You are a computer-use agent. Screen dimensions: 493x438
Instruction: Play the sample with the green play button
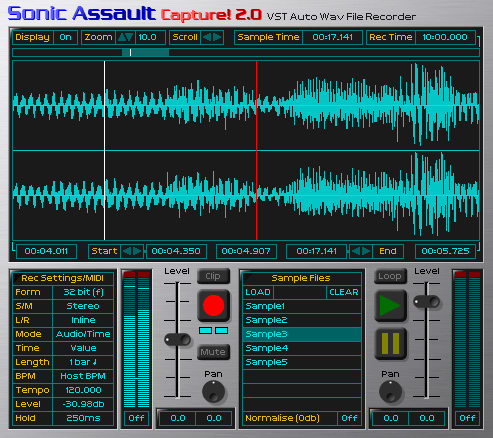[390, 305]
